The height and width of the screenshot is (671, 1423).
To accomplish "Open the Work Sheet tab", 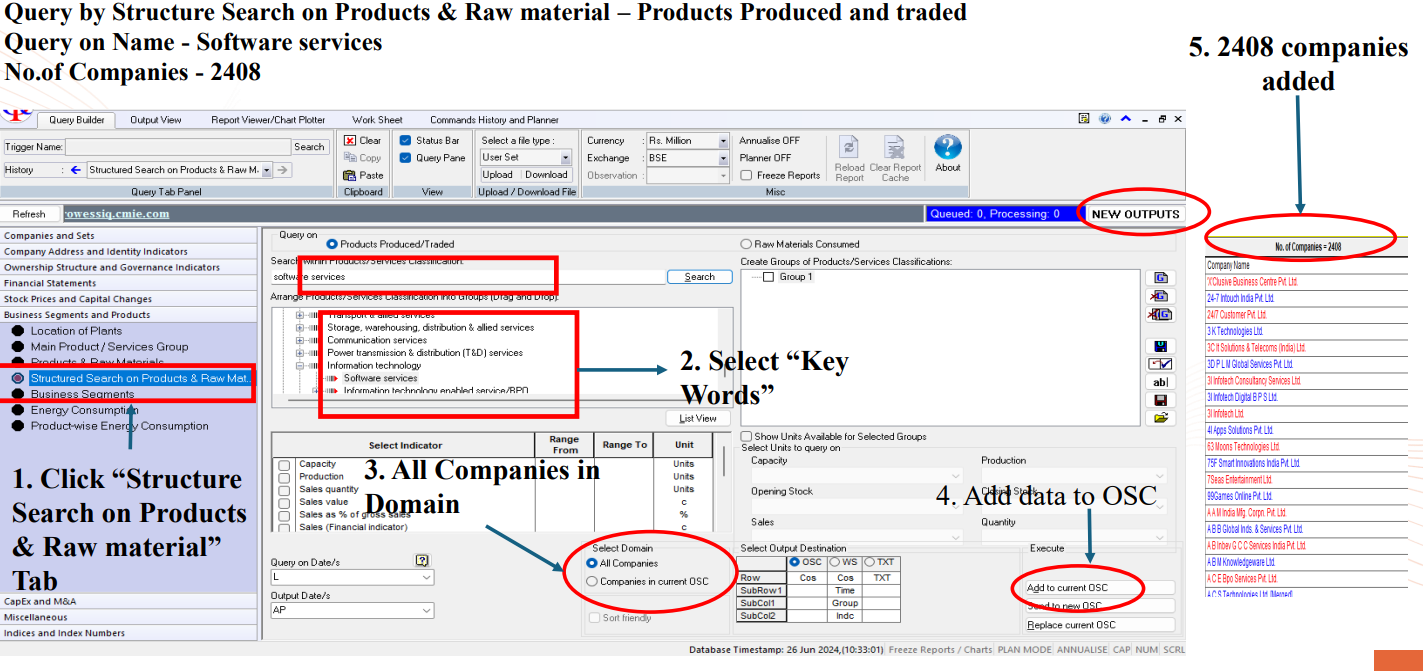I will 377,120.
